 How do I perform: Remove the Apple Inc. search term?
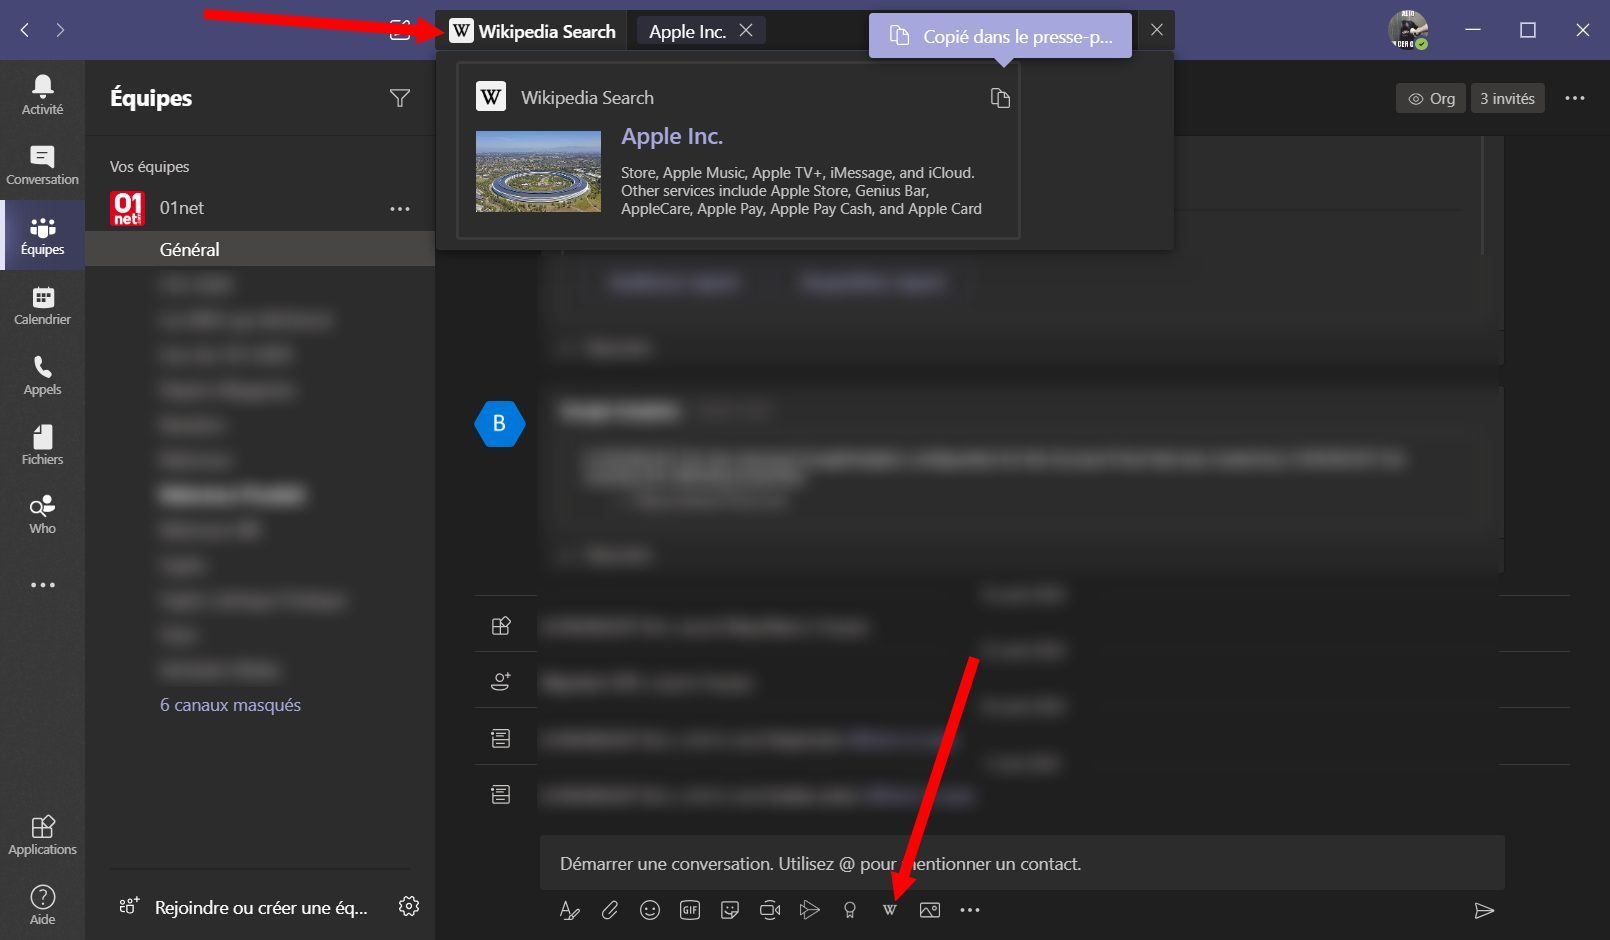746,31
